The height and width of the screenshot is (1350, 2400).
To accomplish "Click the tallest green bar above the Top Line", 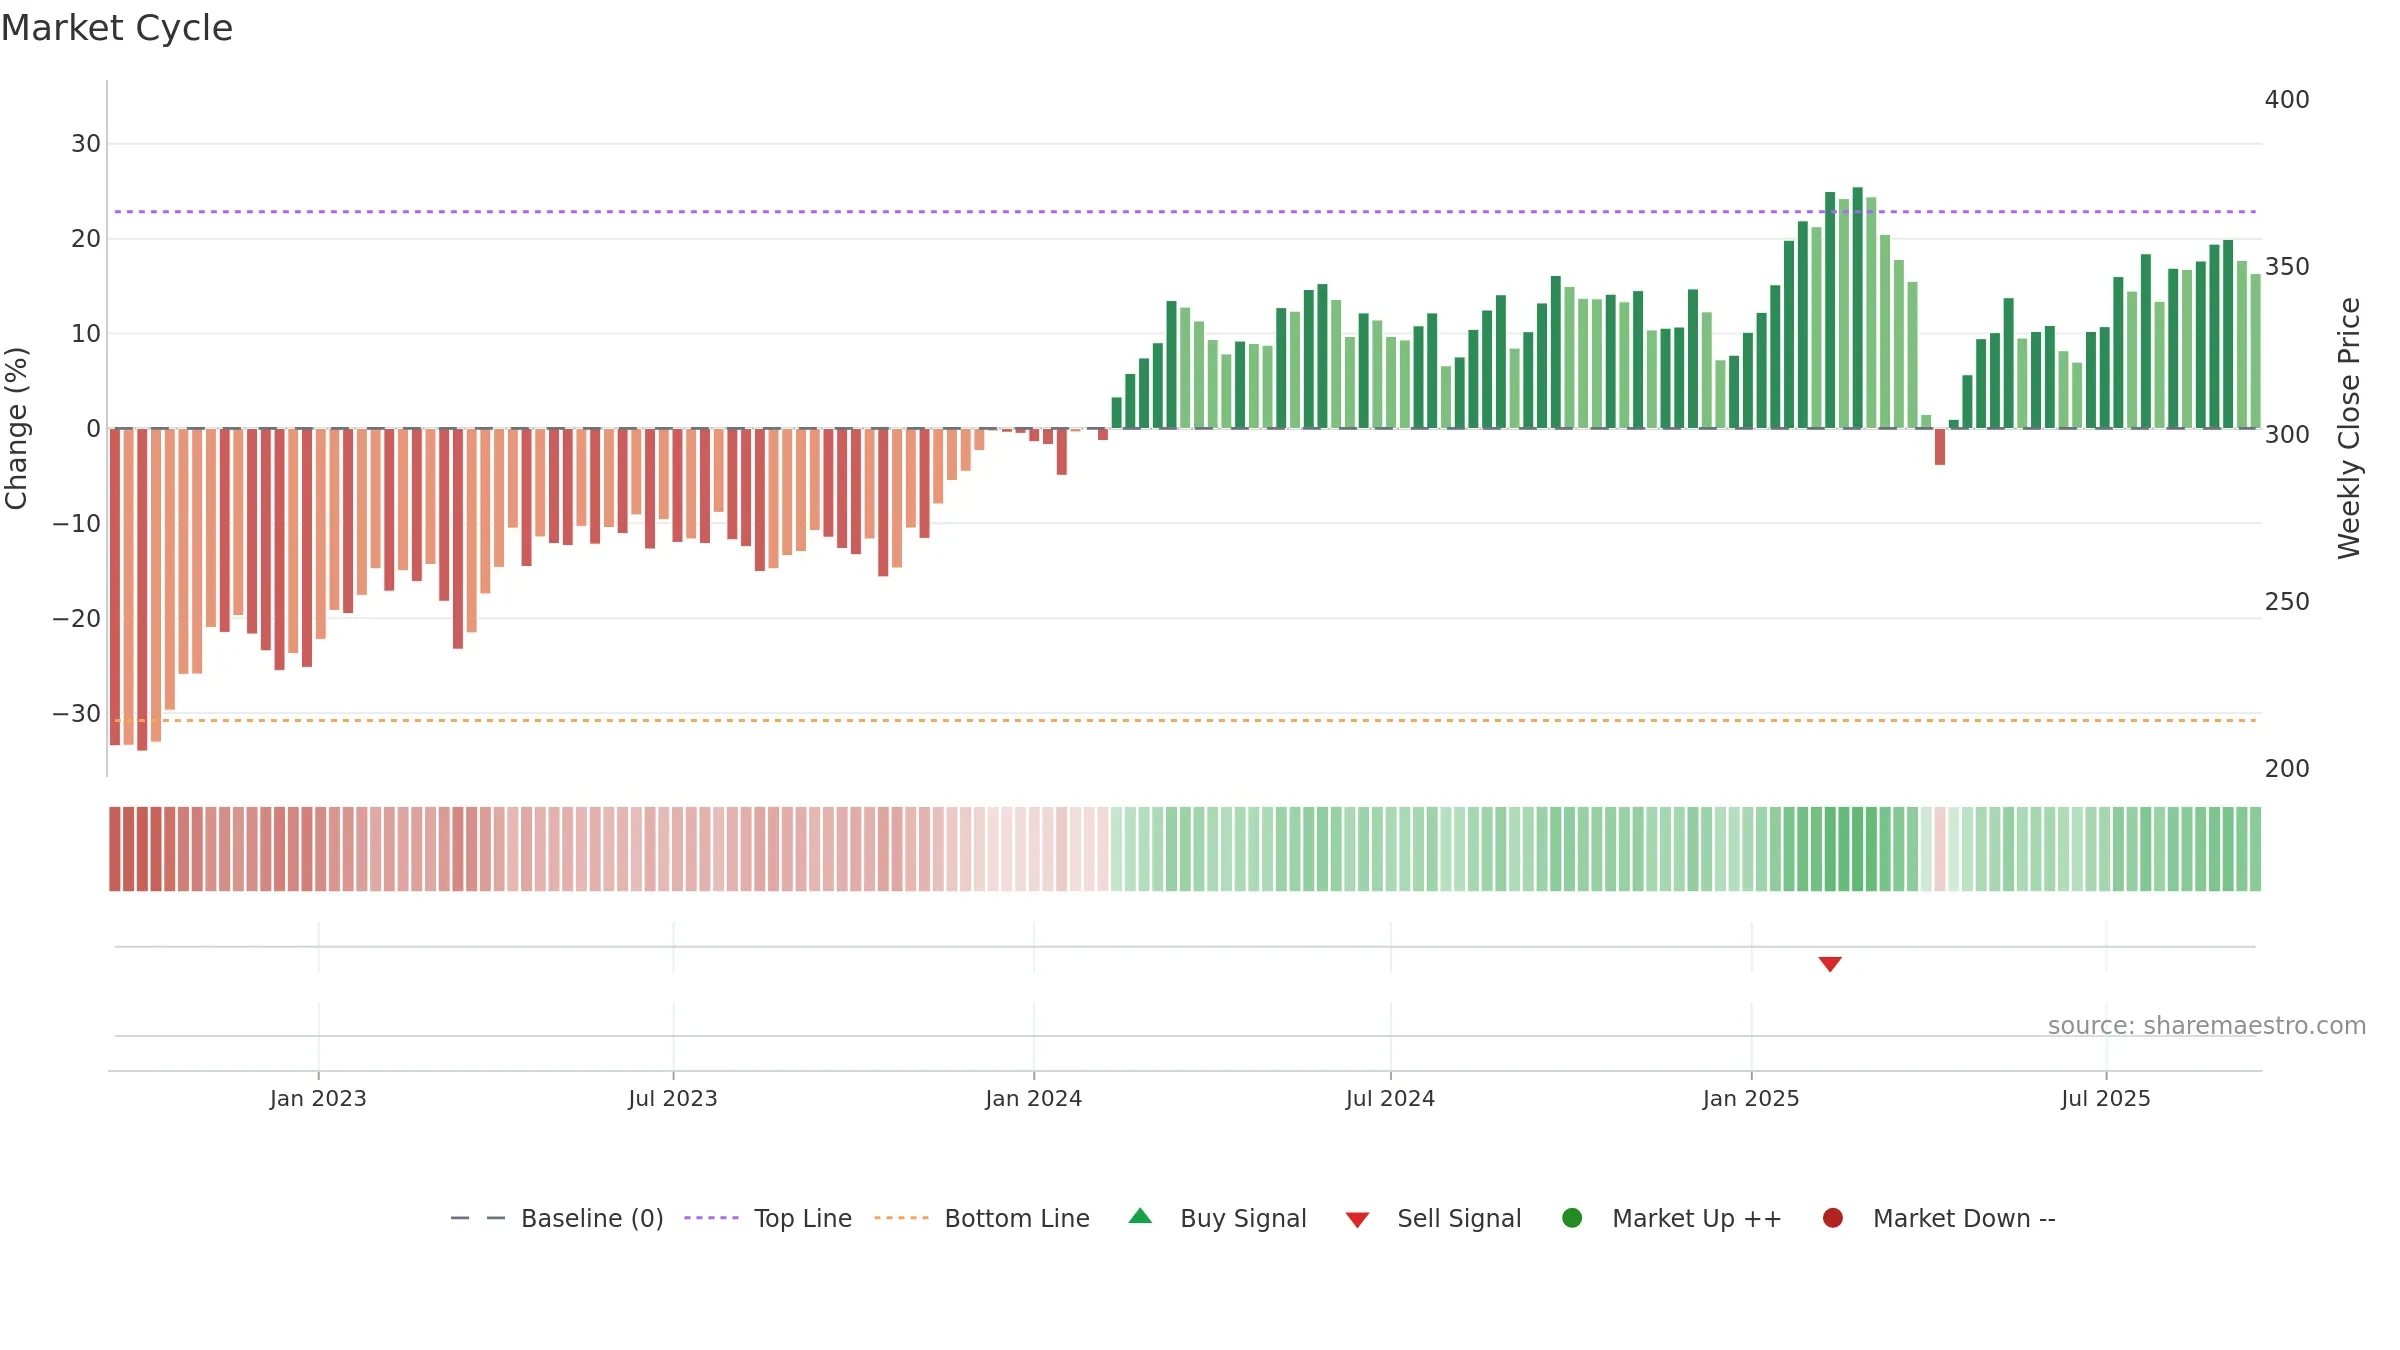I will (x=1857, y=308).
